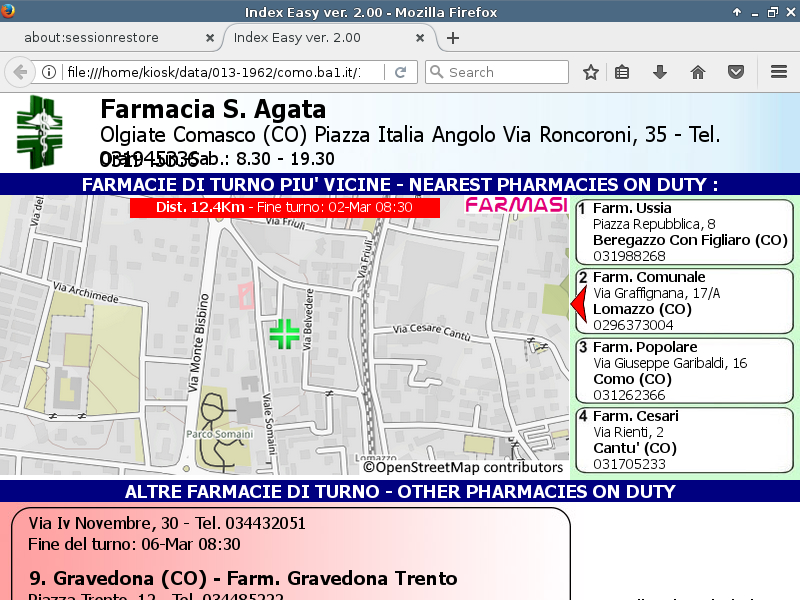The width and height of the screenshot is (800, 600).
Task: Go to Firefox home page icon
Action: point(698,72)
